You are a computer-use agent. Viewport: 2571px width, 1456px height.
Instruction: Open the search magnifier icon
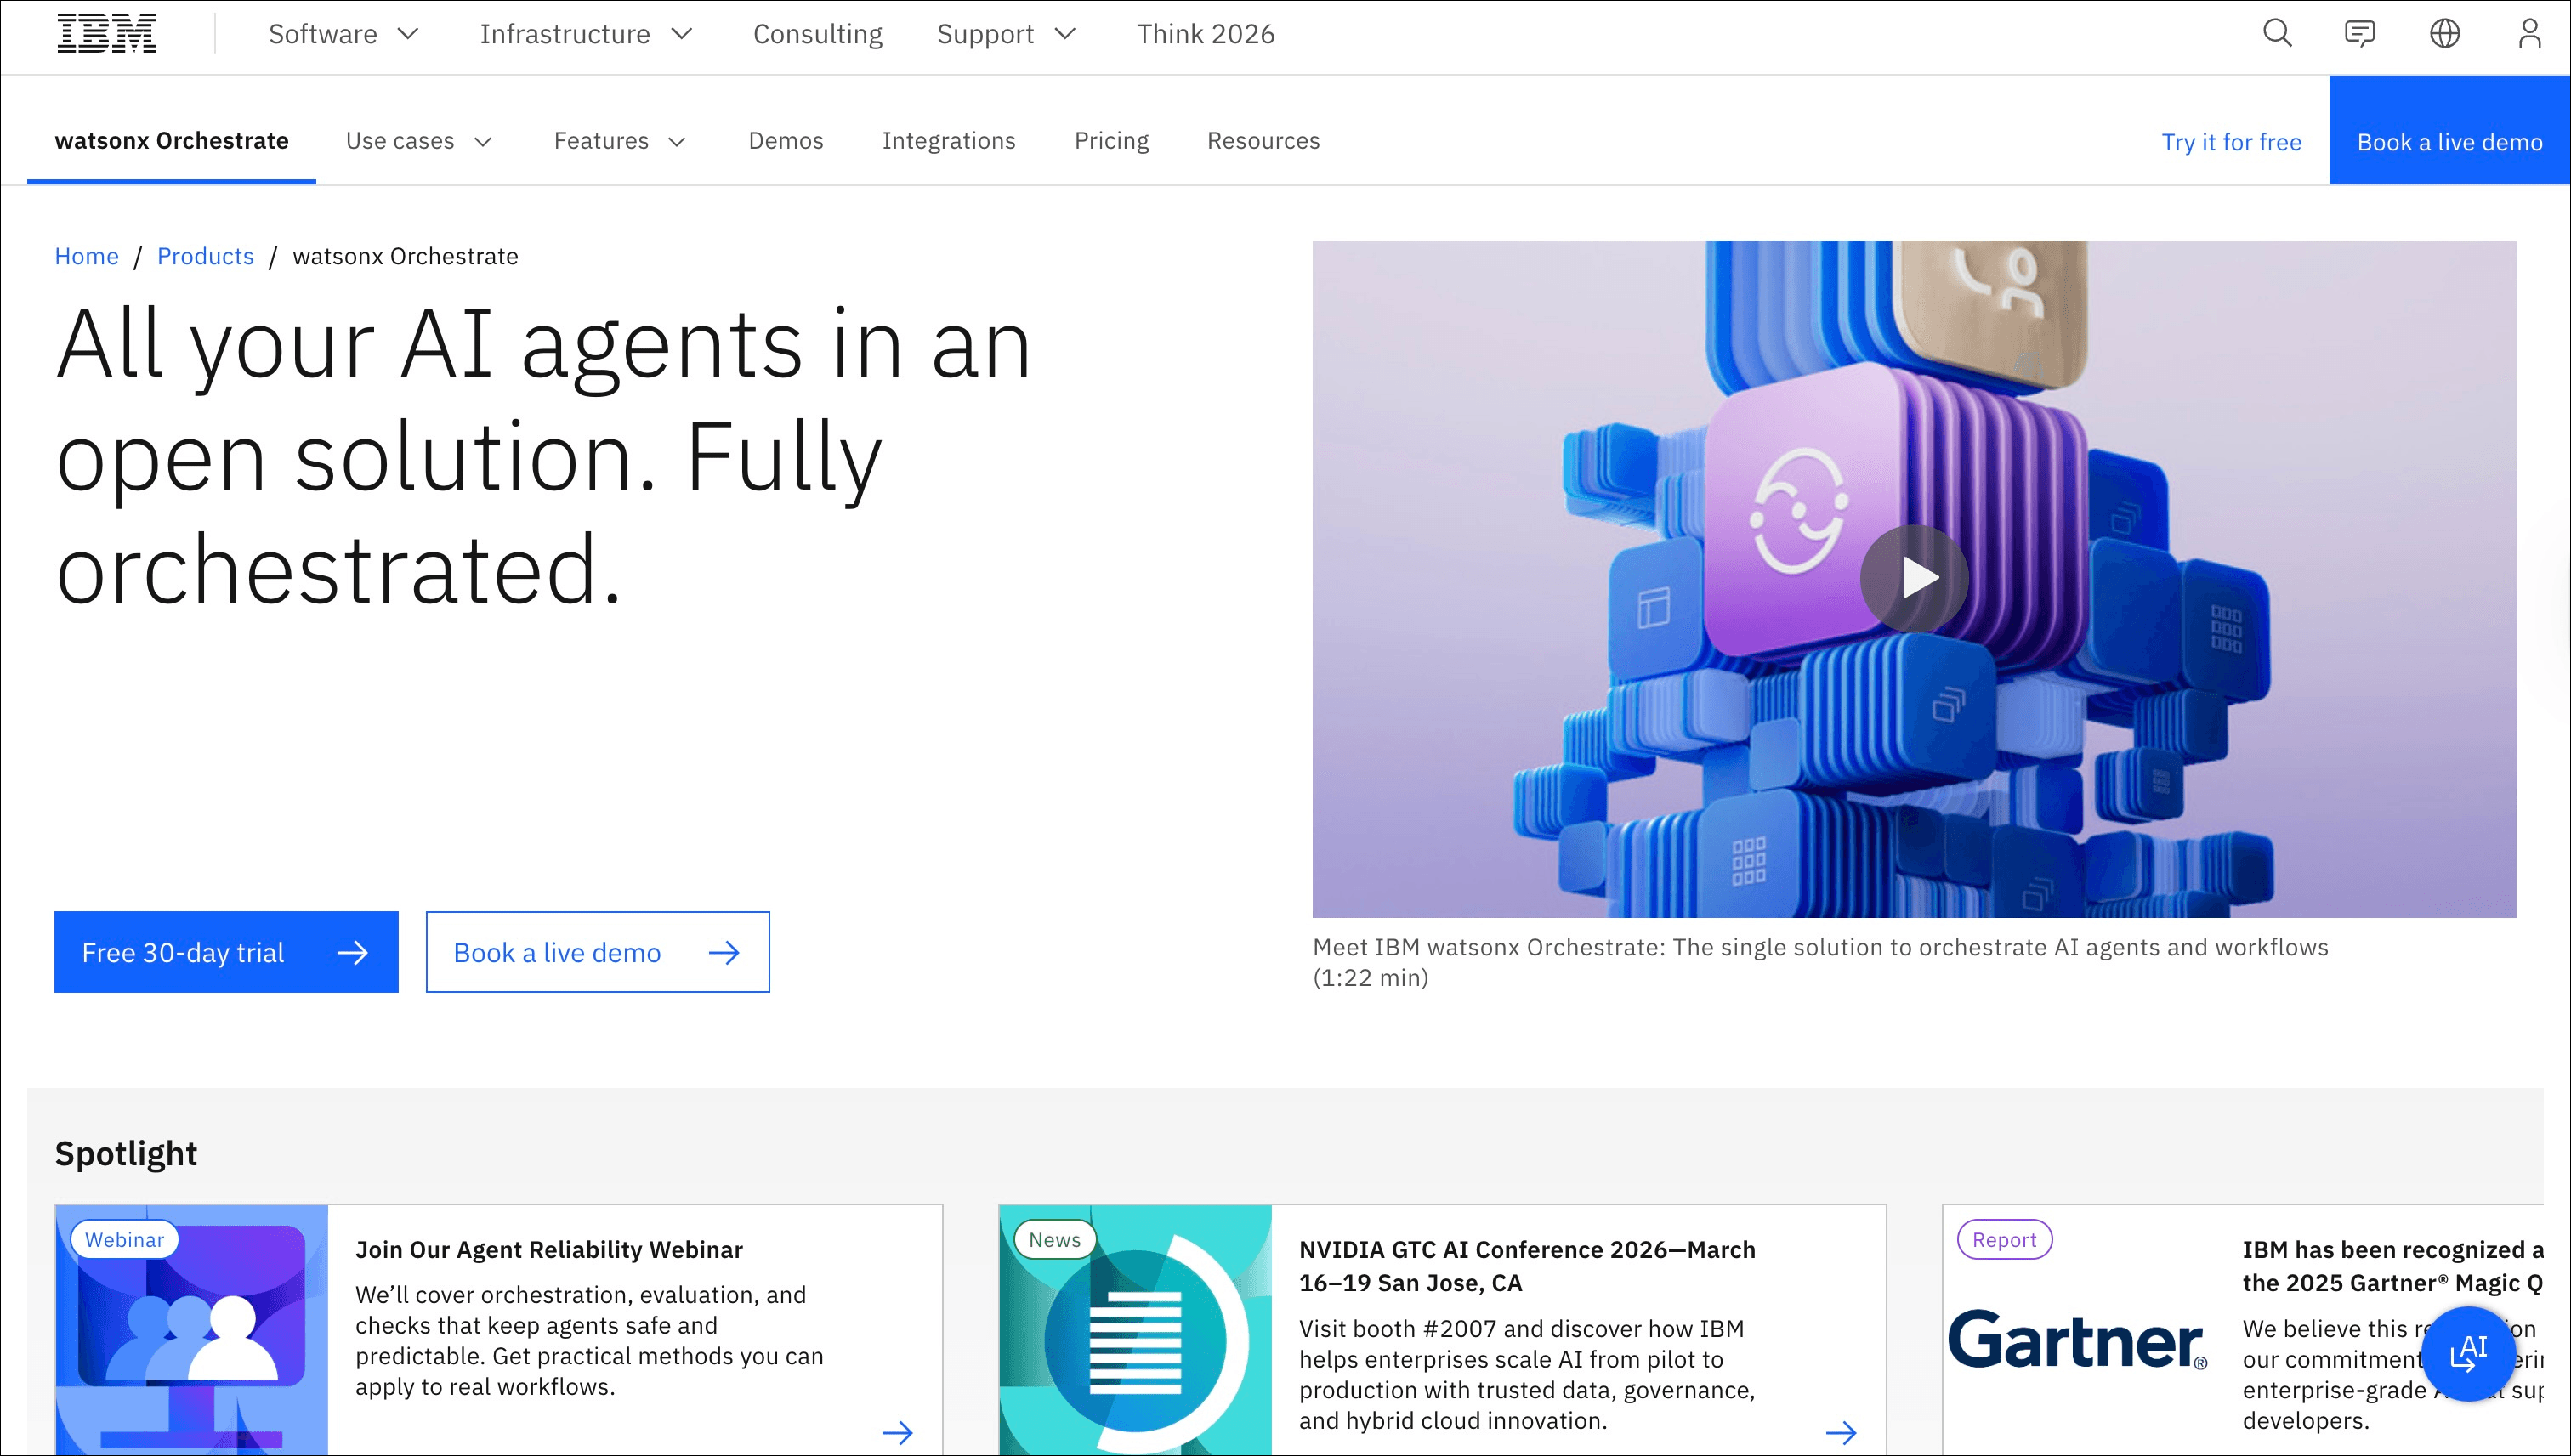coord(2277,34)
